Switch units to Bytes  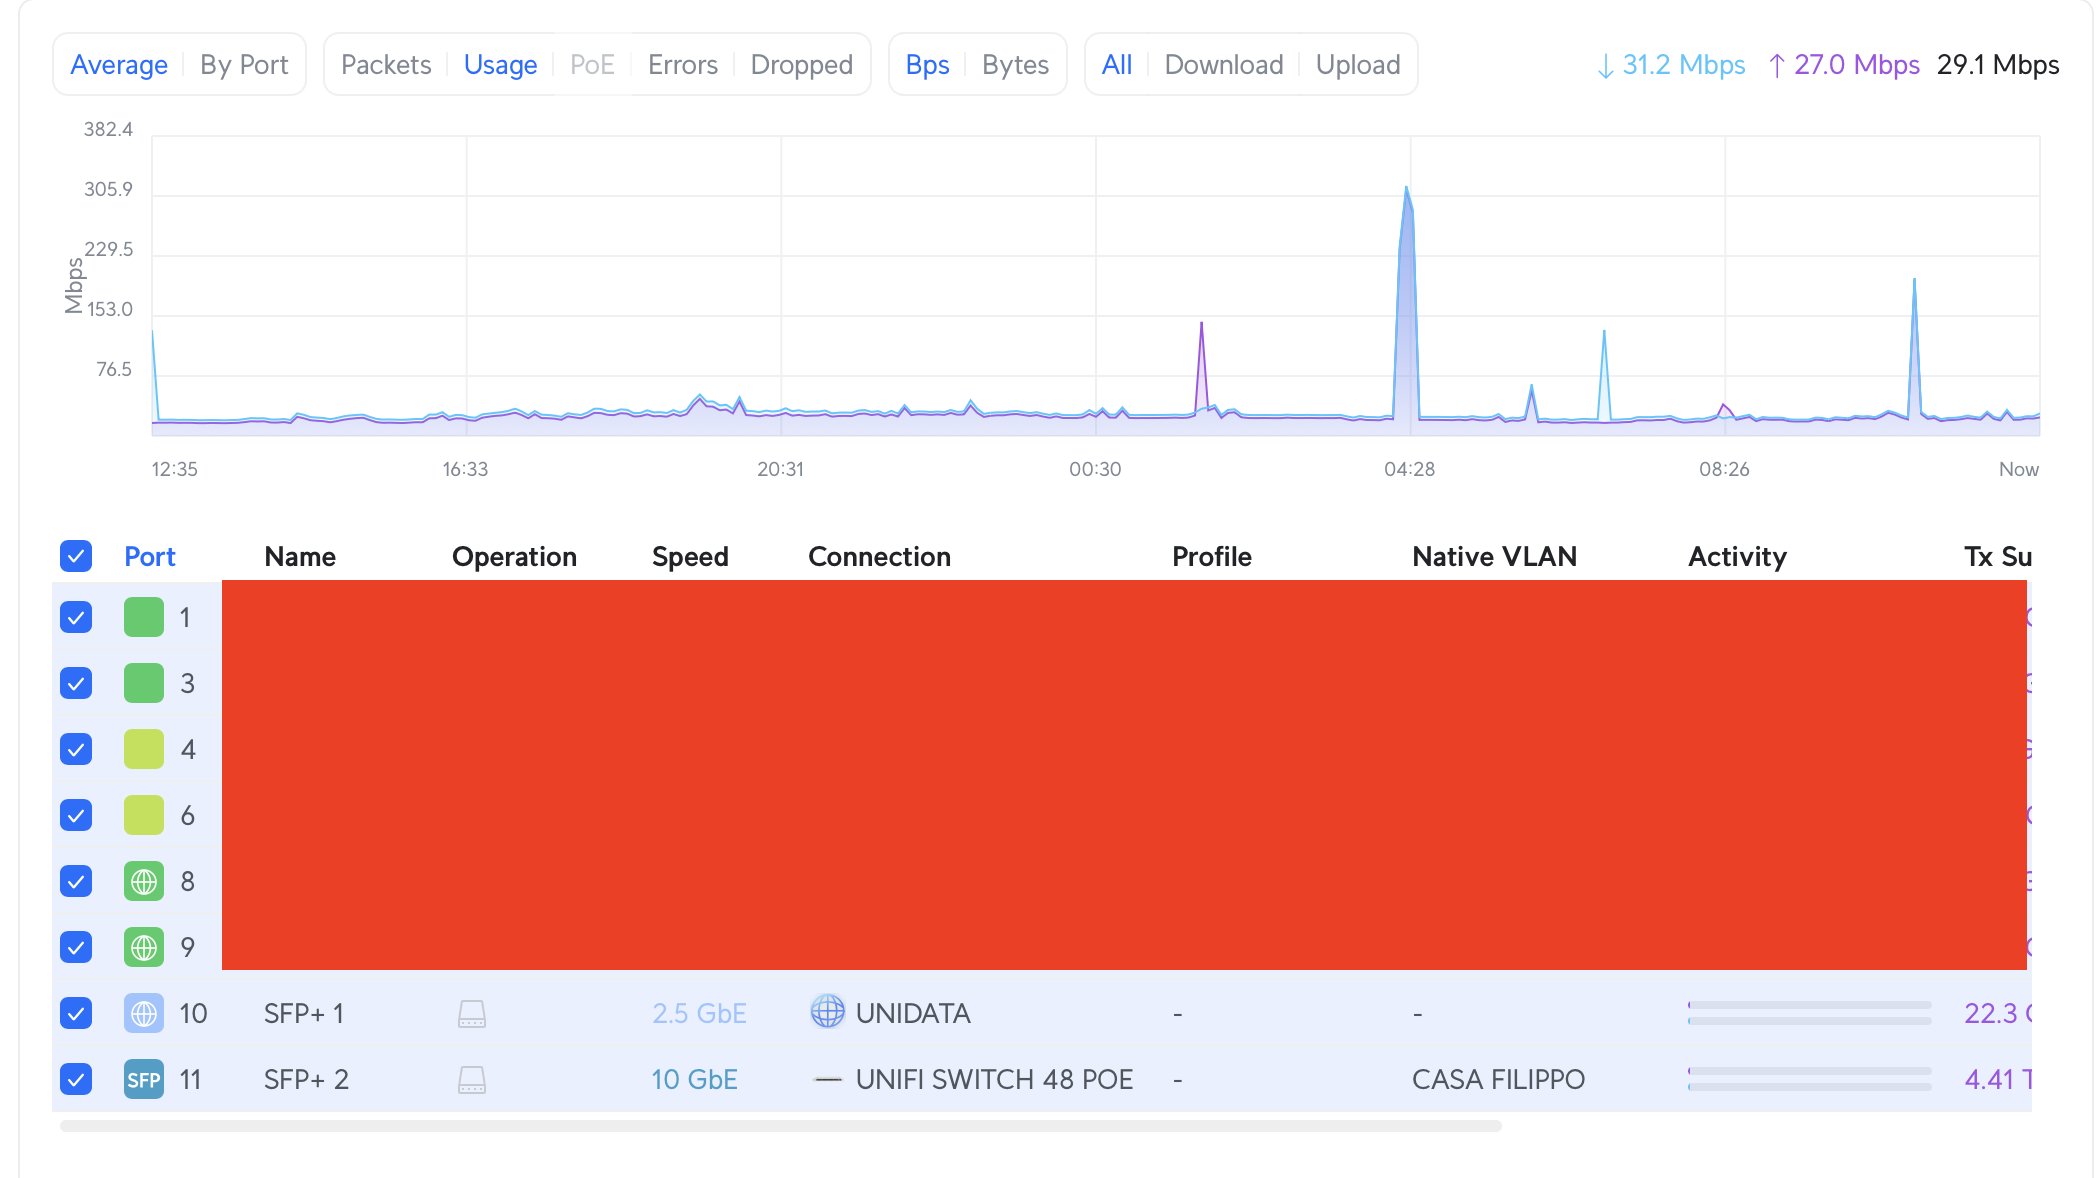(x=1014, y=65)
